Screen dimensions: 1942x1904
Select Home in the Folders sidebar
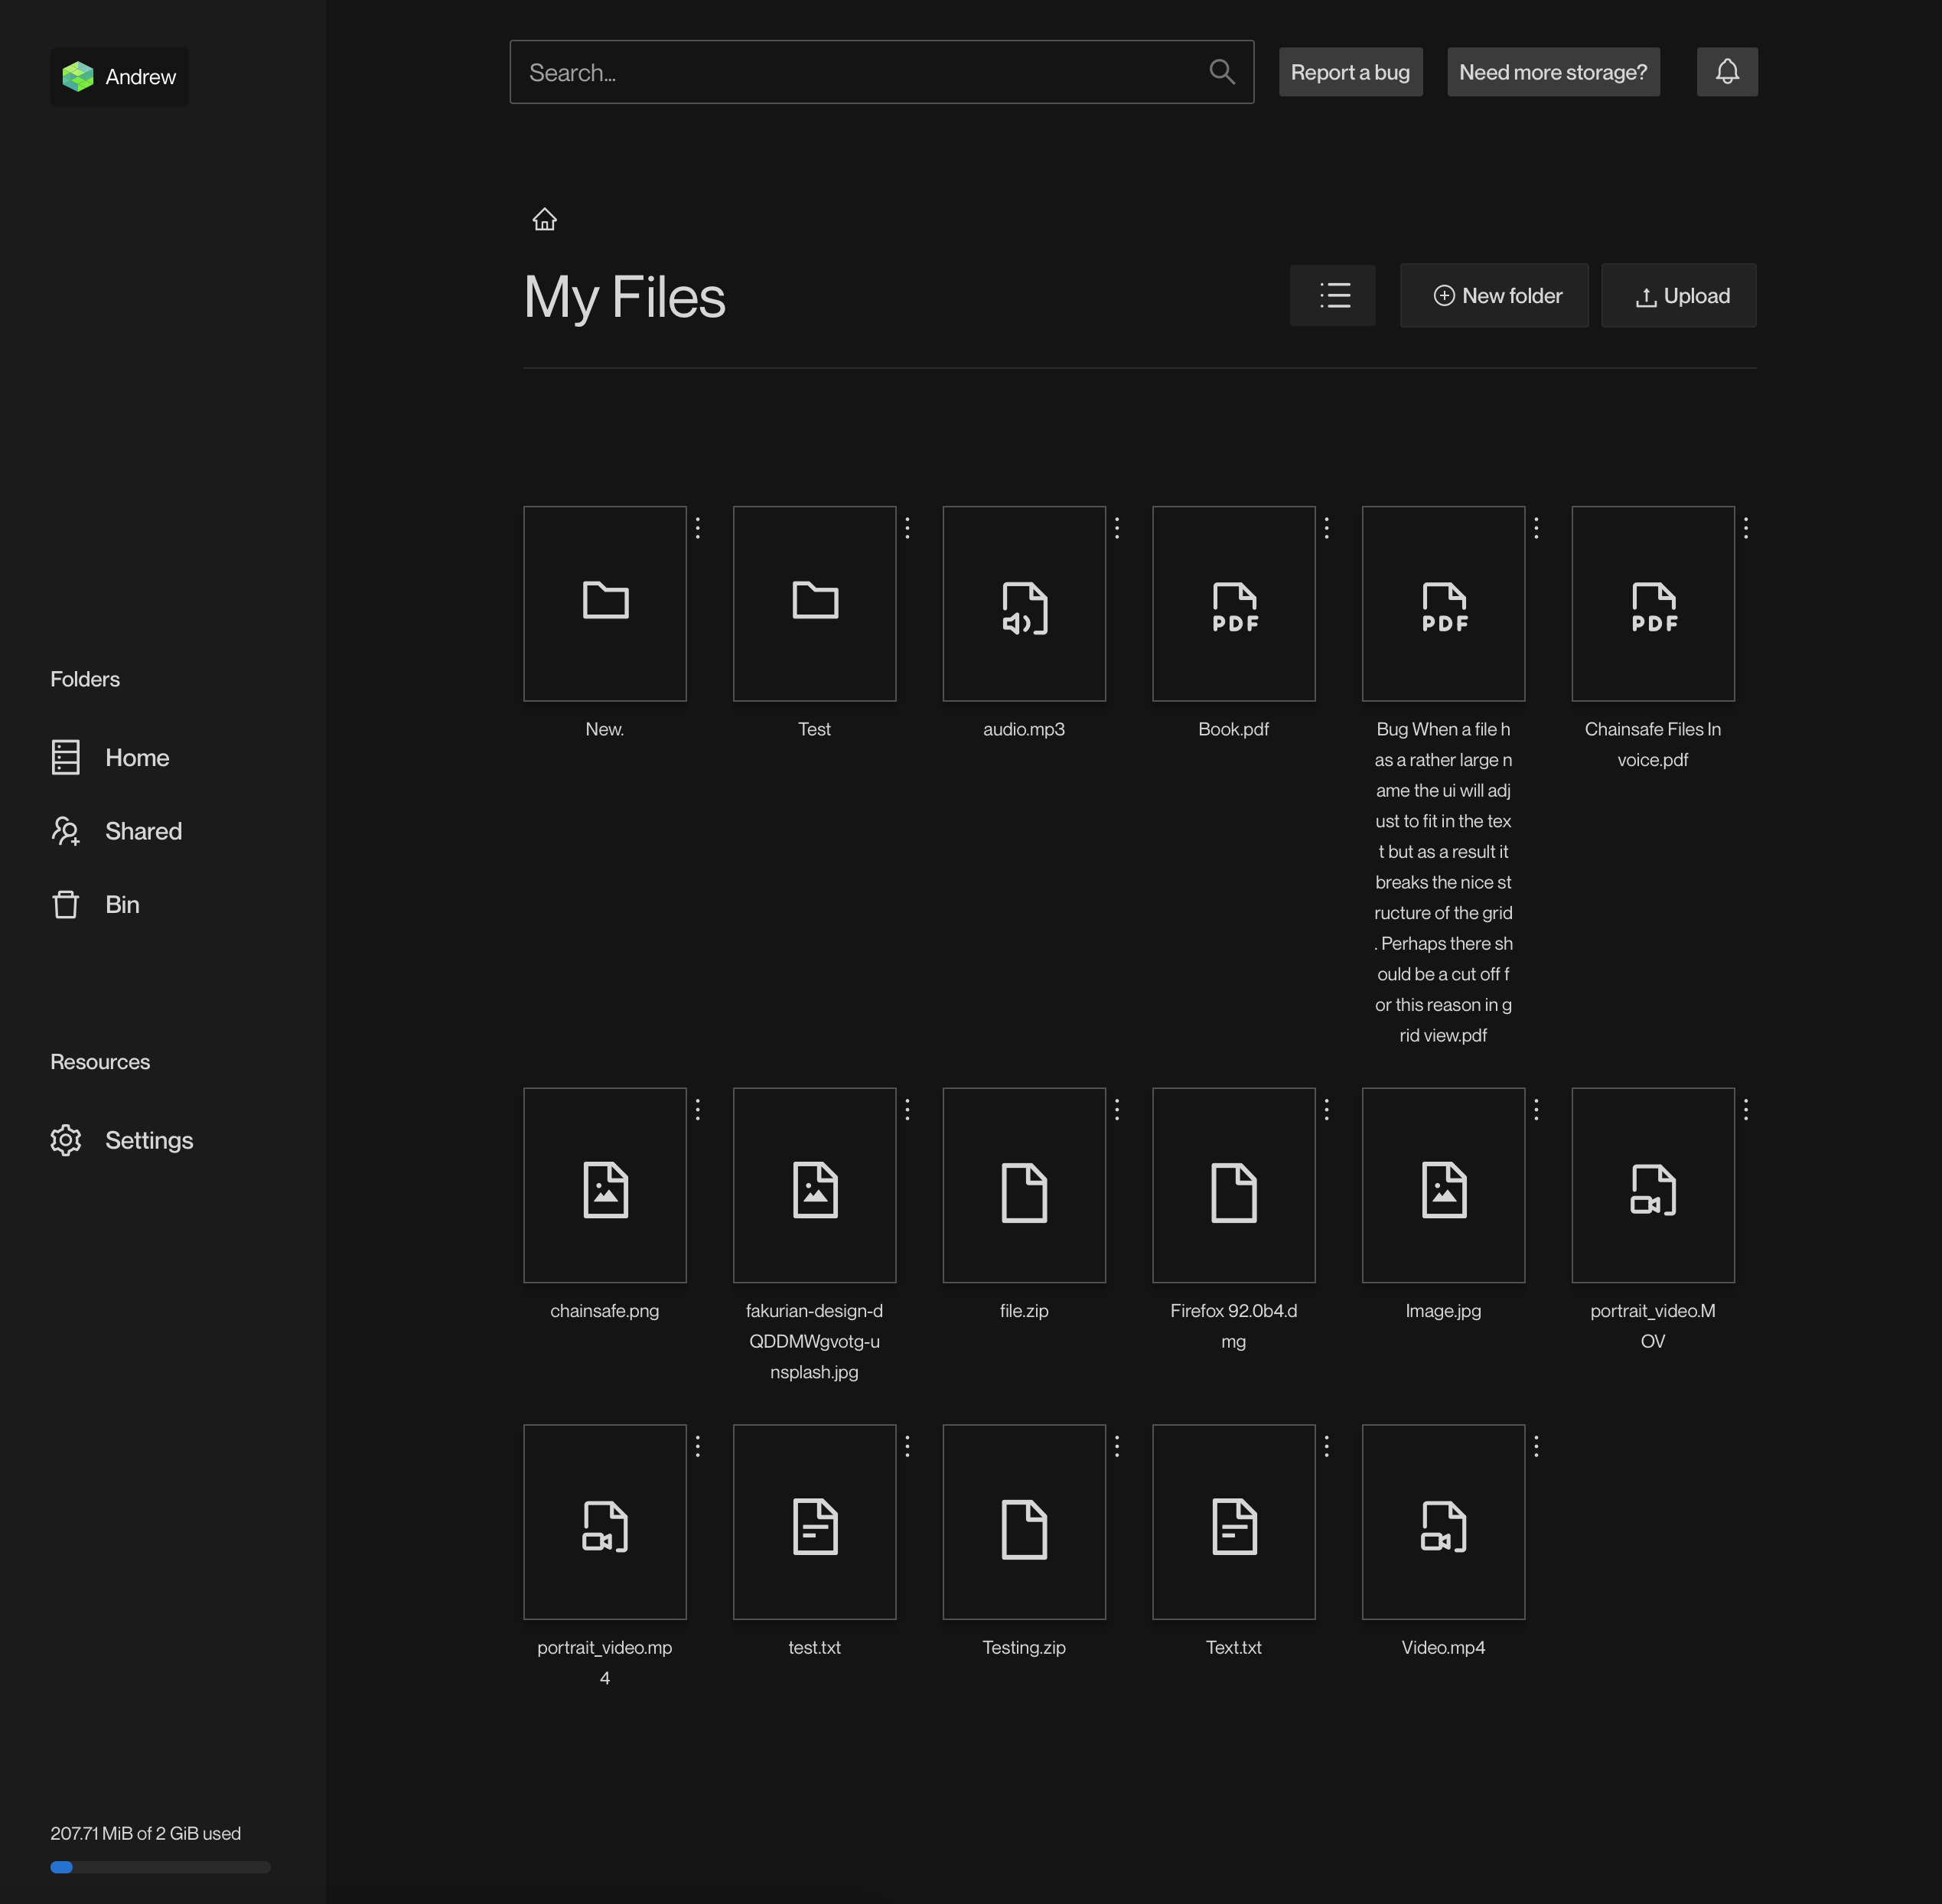pyautogui.click(x=136, y=757)
